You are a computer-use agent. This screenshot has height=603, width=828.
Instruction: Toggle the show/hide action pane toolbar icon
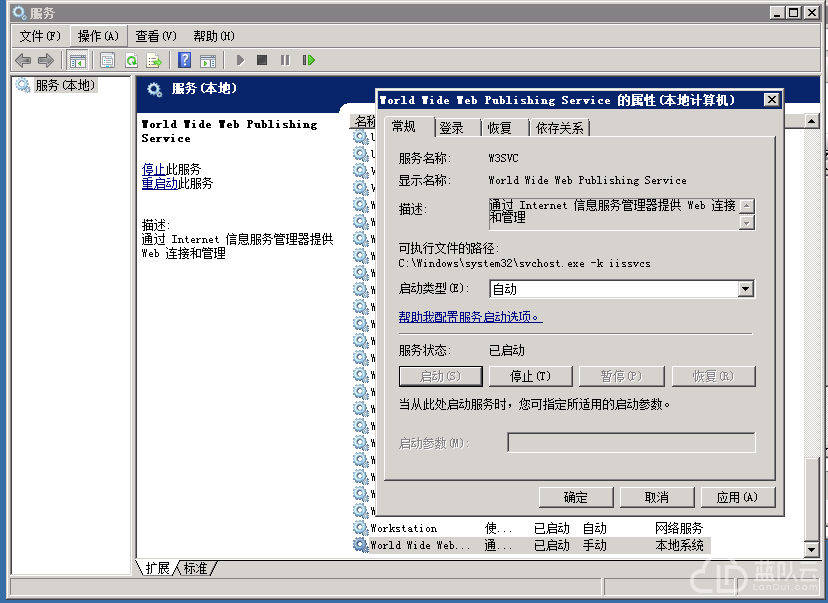pos(208,60)
